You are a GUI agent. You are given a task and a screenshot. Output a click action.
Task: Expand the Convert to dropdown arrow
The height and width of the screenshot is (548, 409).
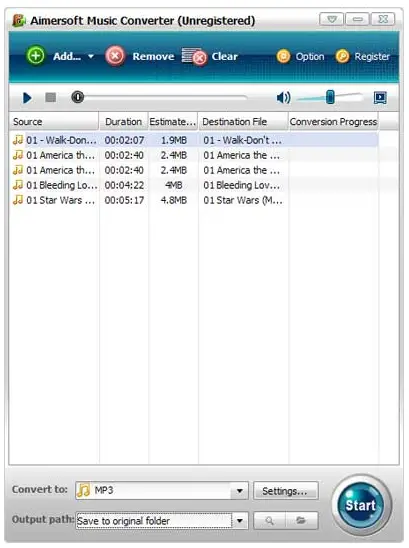coord(239,491)
